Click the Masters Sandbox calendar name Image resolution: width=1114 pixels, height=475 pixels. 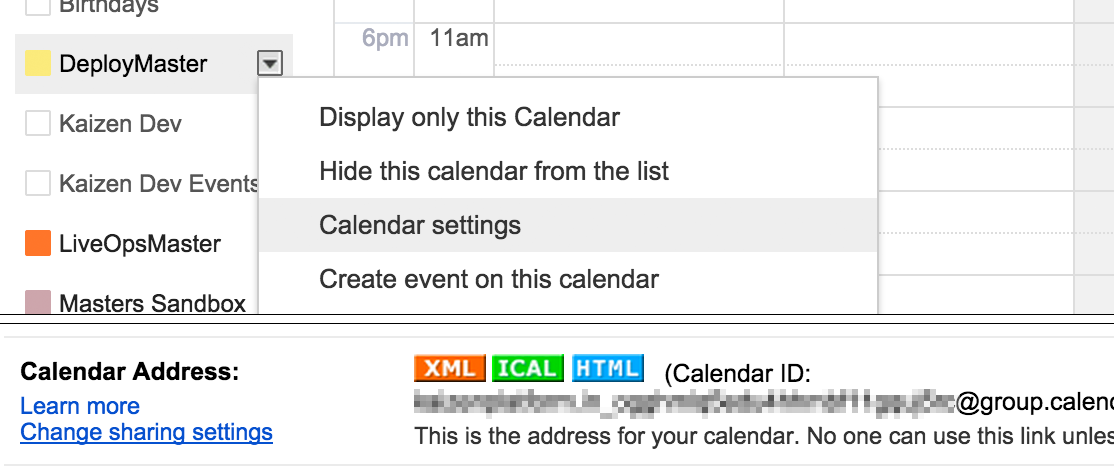[152, 303]
